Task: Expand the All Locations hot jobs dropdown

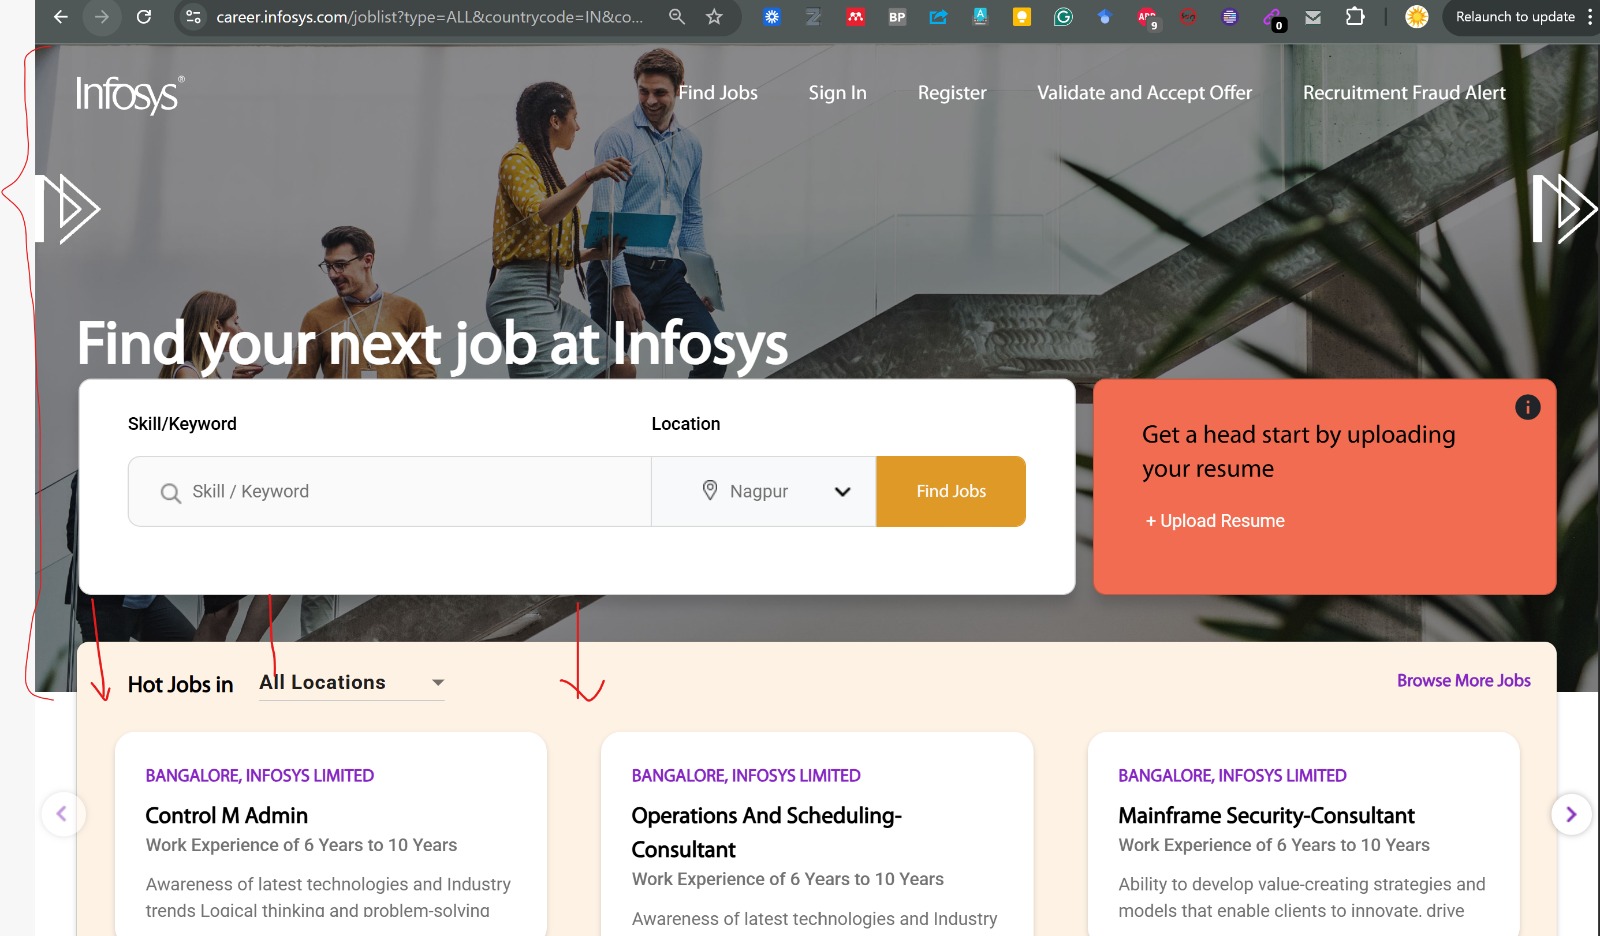Action: tap(352, 683)
